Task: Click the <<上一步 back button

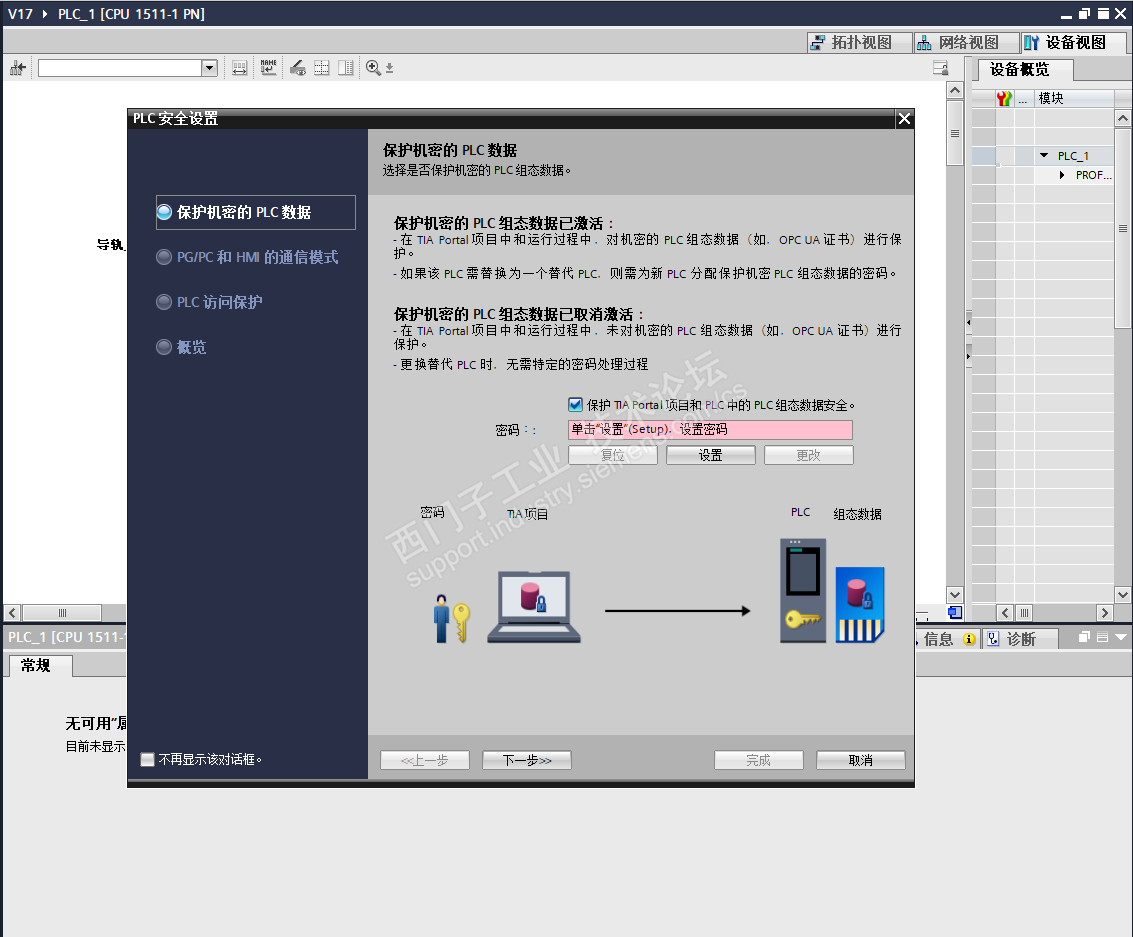Action: (x=425, y=760)
